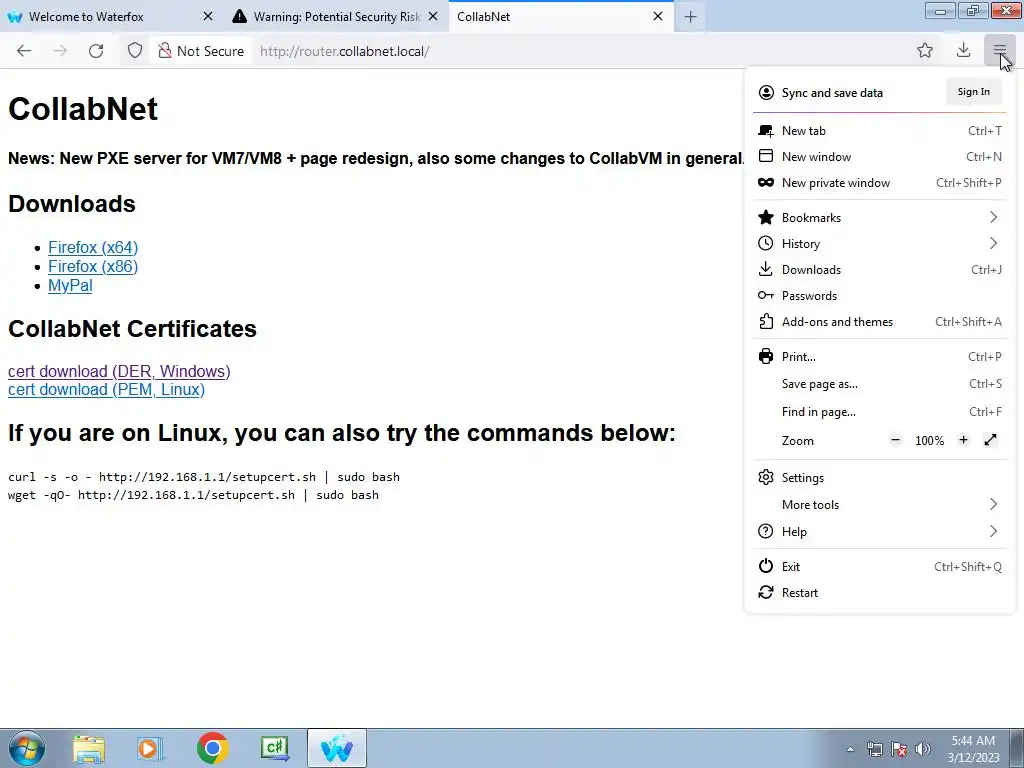Open the downloads toolbar panel
1024x768 pixels.
(963, 50)
